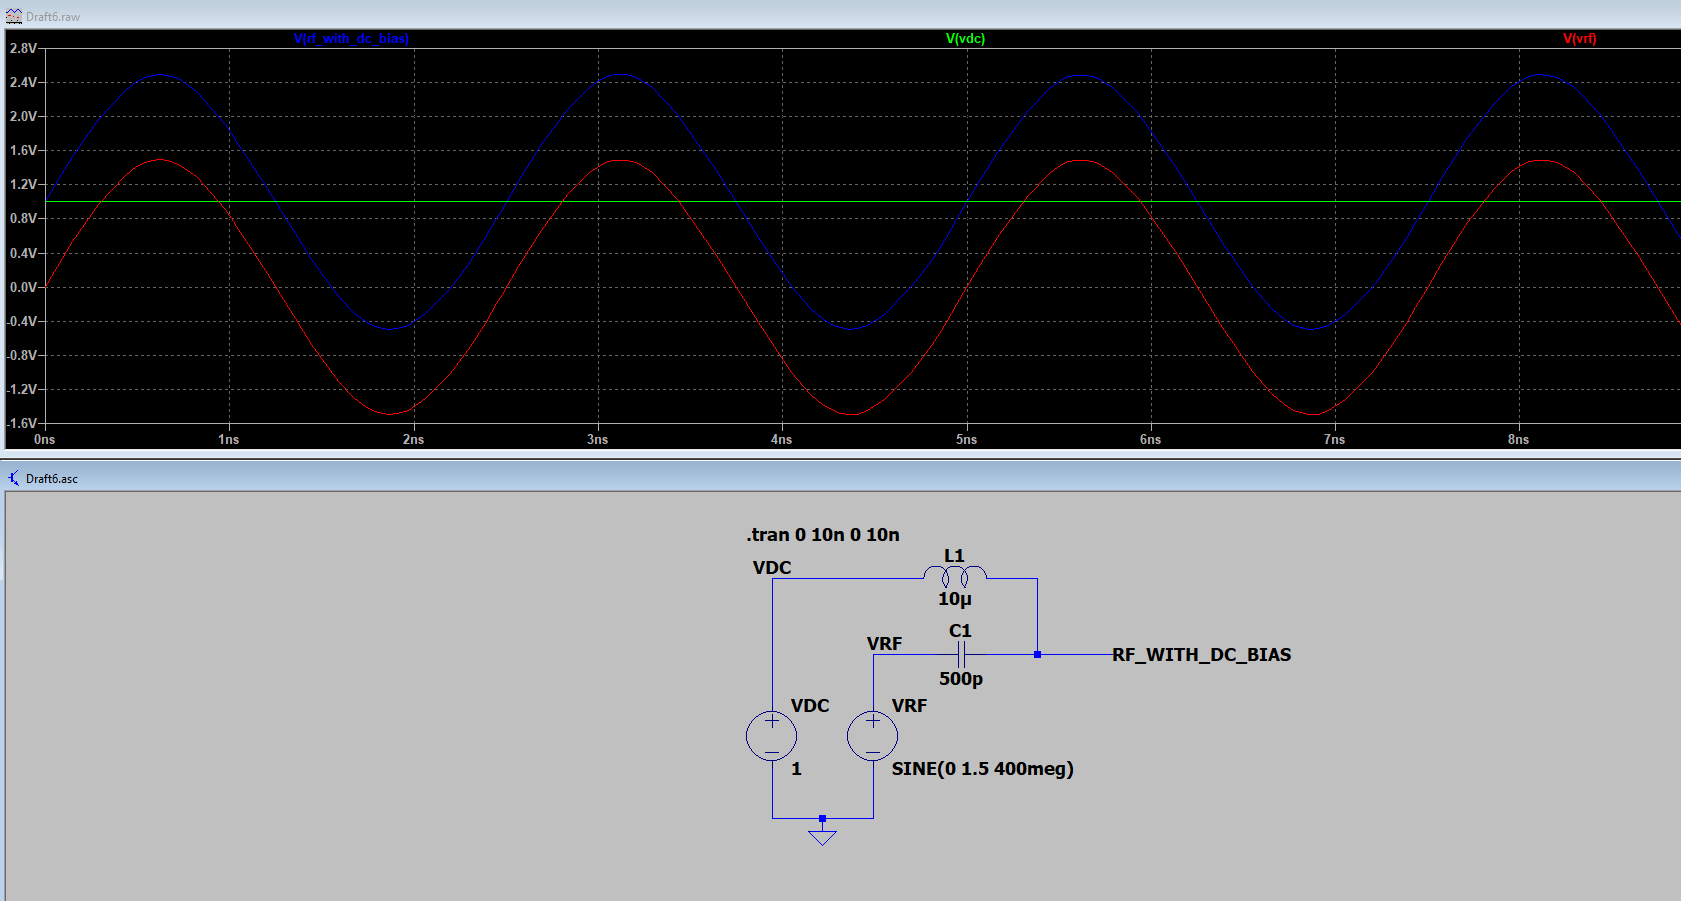The width and height of the screenshot is (1681, 901).
Task: Click the Draft6.raw waveform window icon
Action: pos(13,16)
